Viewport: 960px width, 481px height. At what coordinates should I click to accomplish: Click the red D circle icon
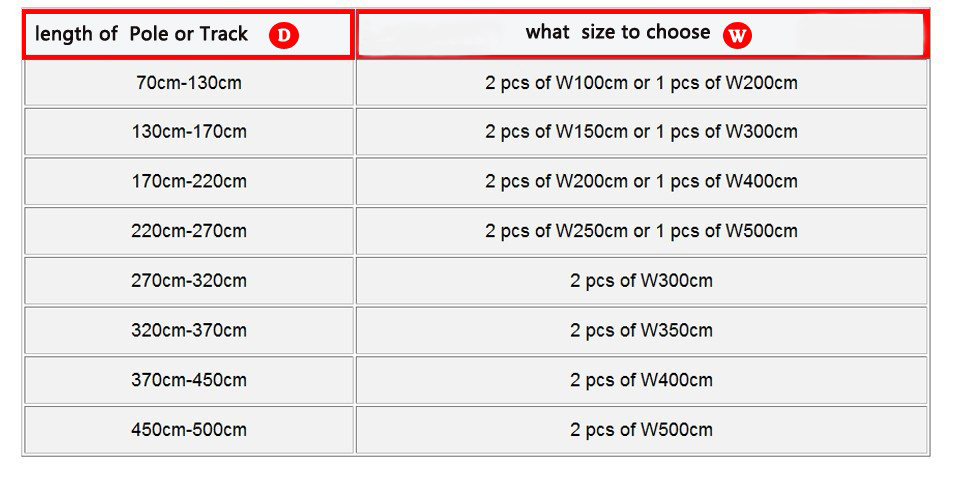(x=283, y=35)
